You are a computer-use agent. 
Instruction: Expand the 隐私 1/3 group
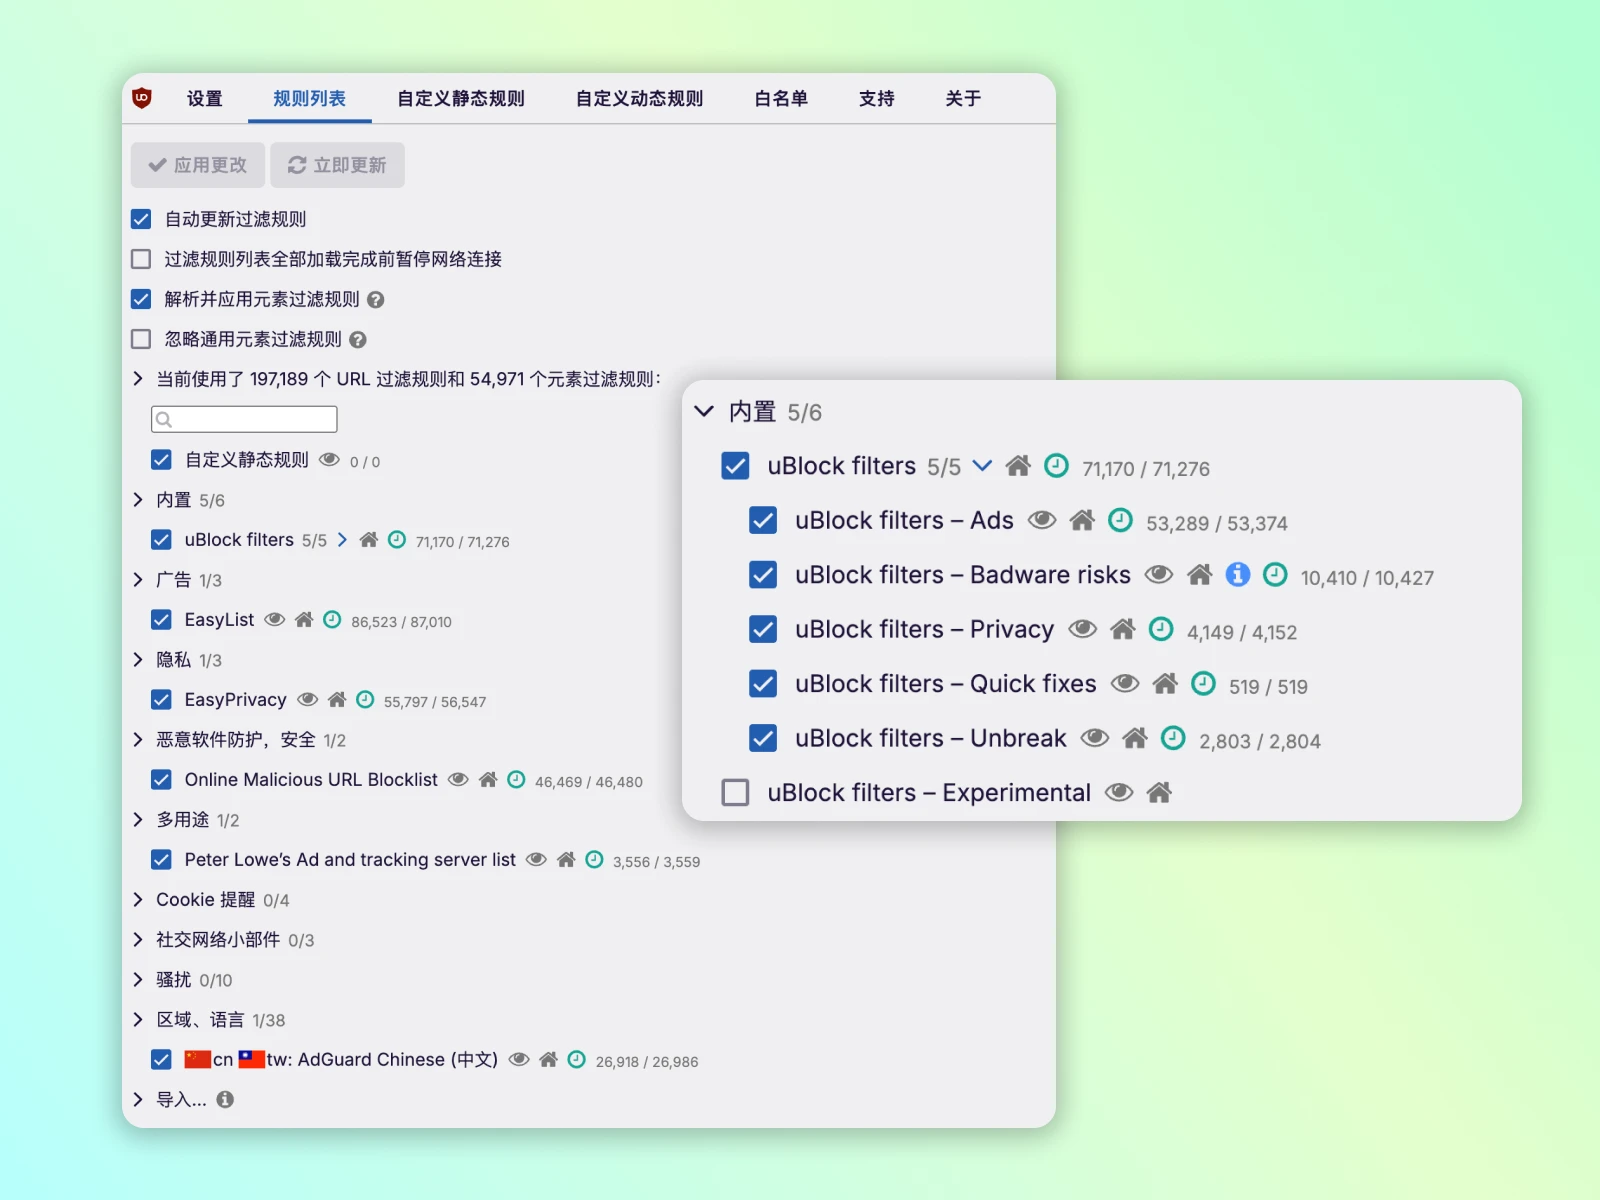click(x=138, y=659)
